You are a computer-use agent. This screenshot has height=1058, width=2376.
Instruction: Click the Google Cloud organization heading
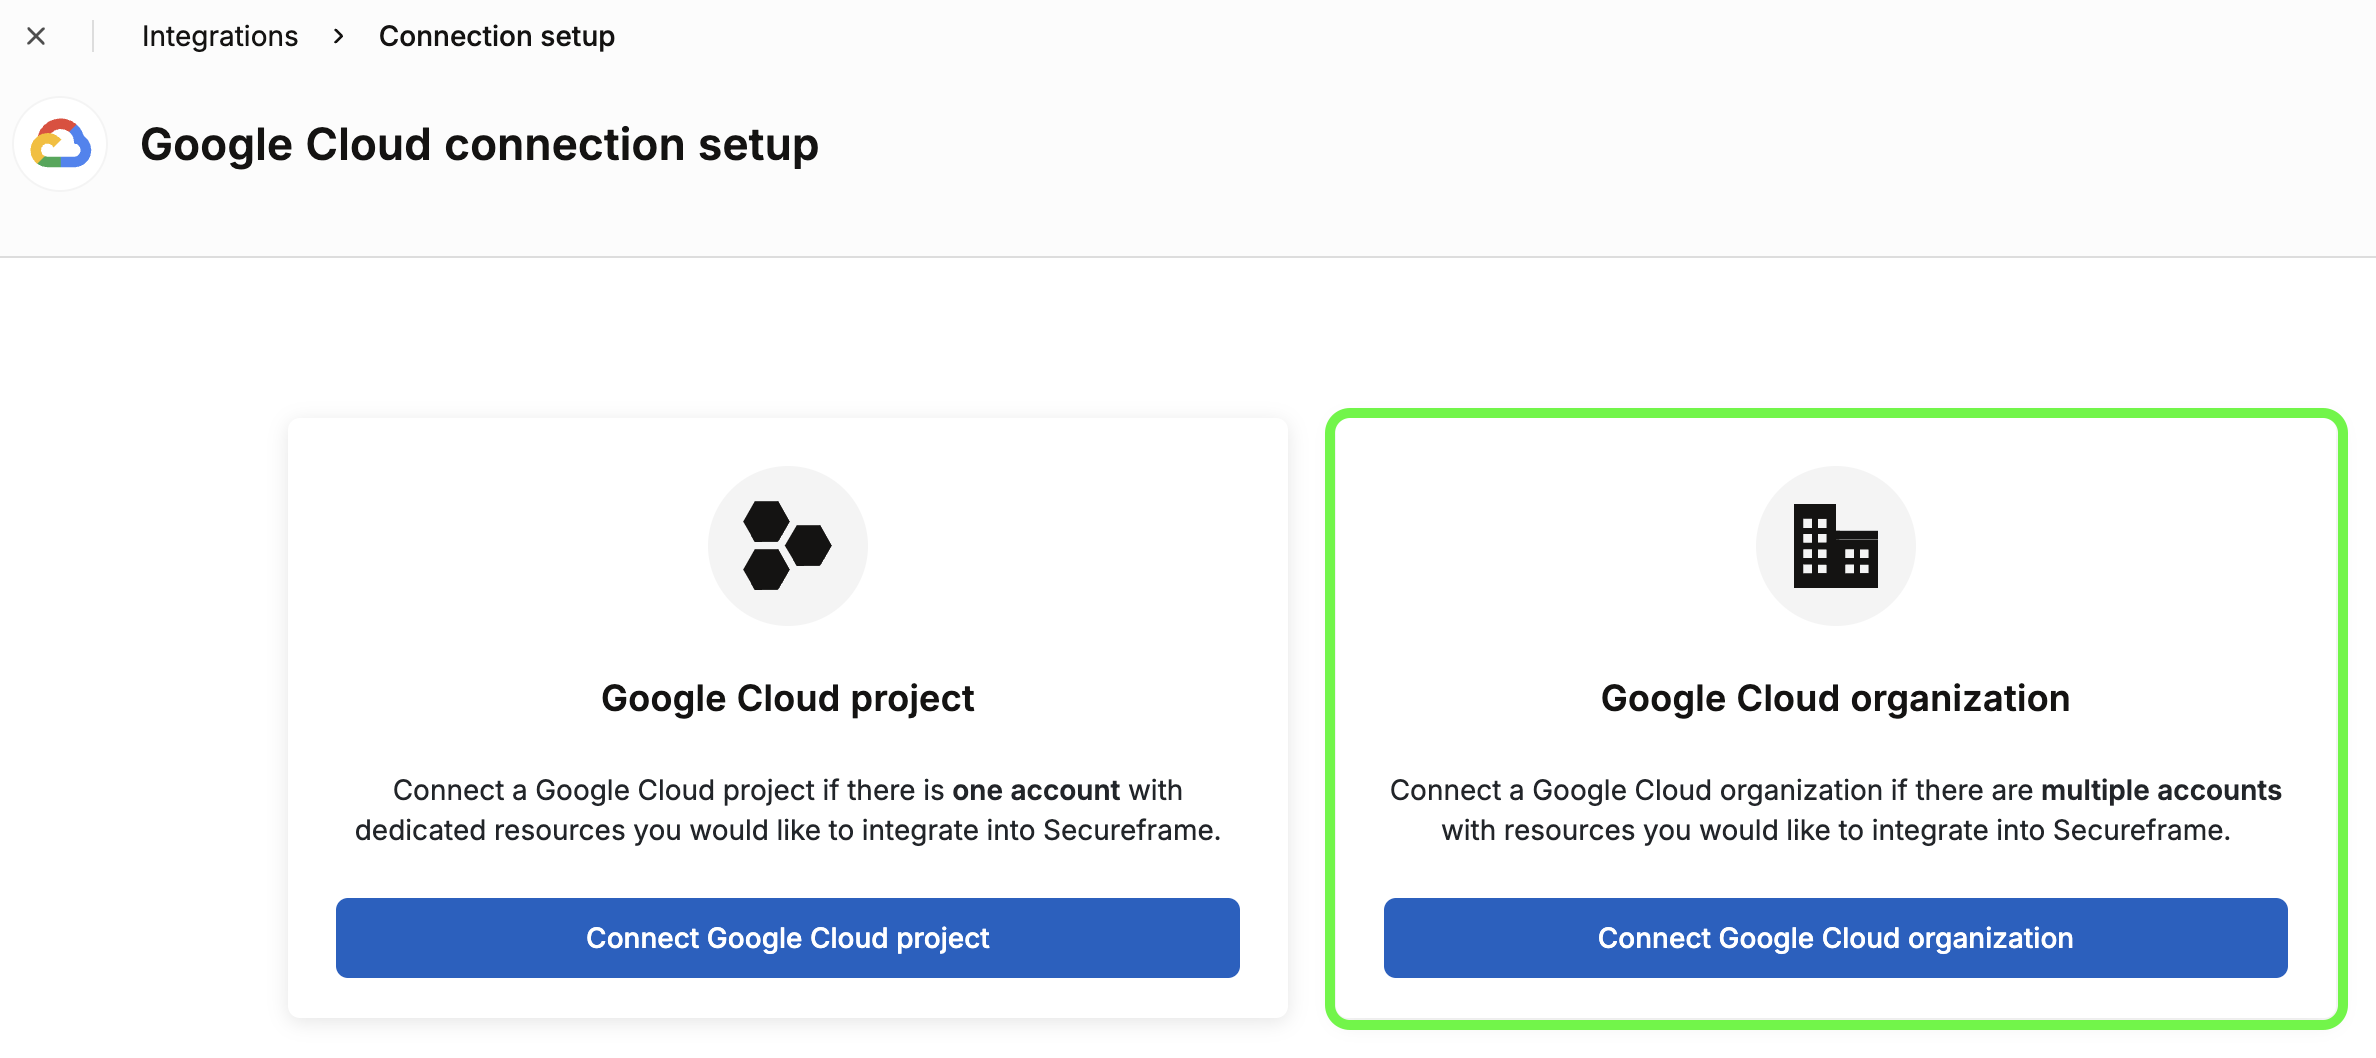[1836, 698]
